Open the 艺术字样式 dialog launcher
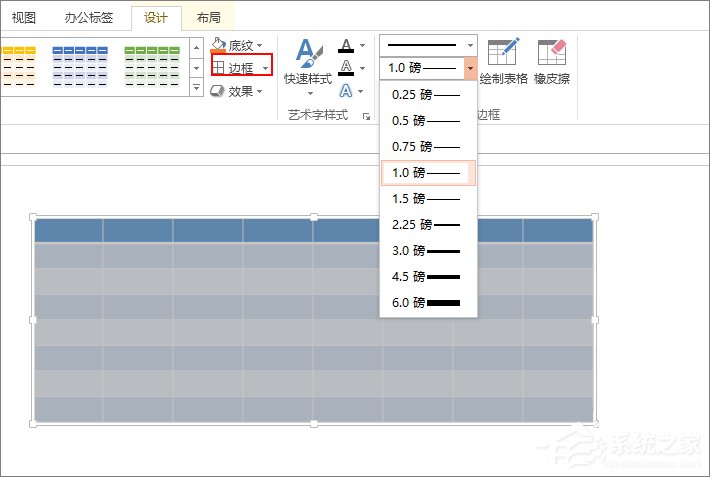The width and height of the screenshot is (710, 477). 366,116
